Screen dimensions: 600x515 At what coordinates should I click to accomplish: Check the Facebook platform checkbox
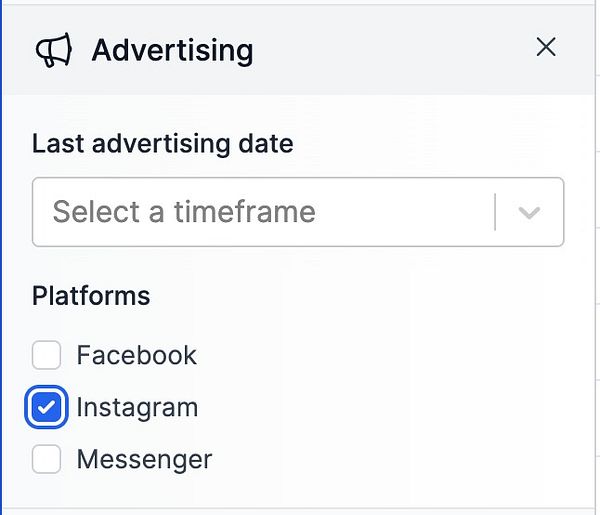pyautogui.click(x=47, y=355)
